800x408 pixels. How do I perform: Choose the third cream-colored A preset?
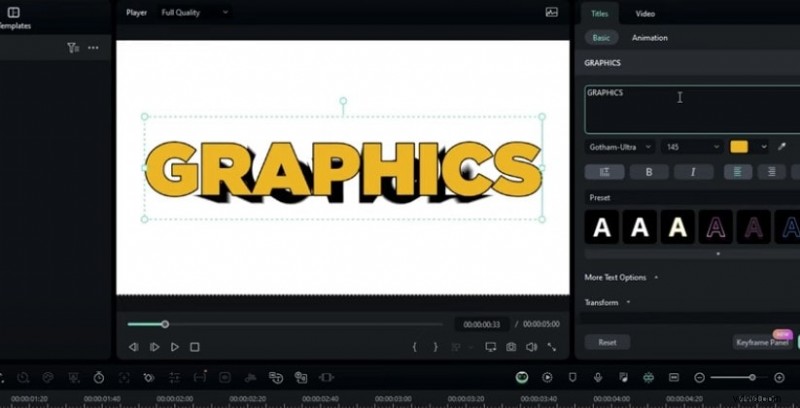coord(678,227)
